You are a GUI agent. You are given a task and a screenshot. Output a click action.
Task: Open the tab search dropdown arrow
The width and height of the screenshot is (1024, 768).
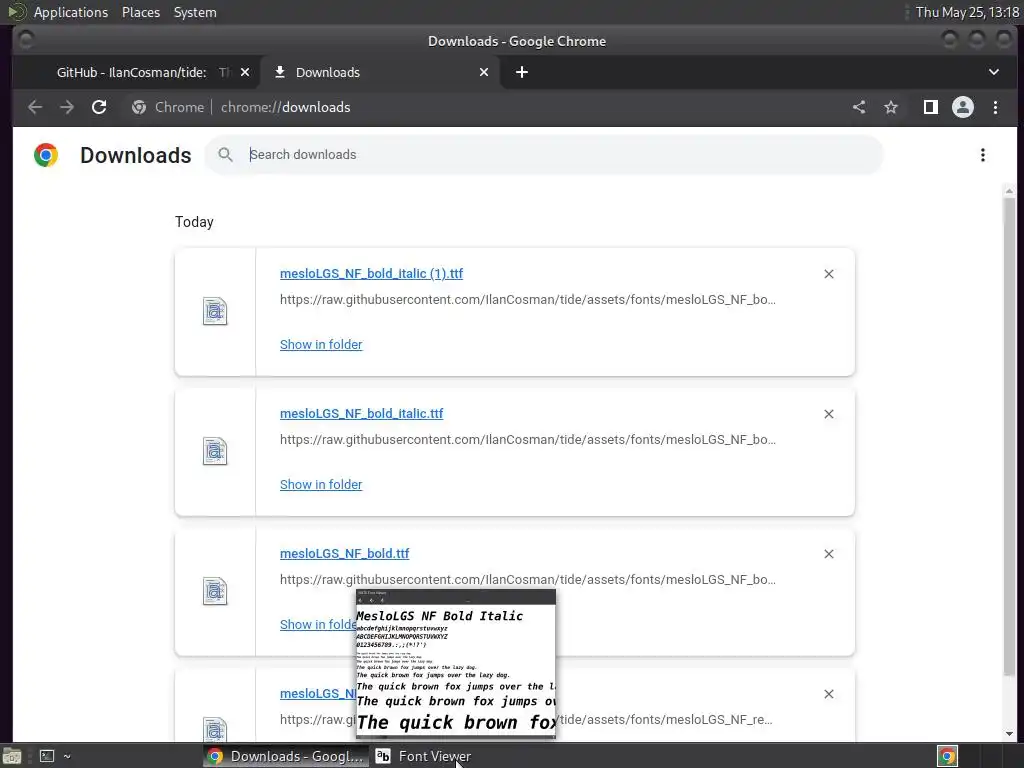(994, 72)
